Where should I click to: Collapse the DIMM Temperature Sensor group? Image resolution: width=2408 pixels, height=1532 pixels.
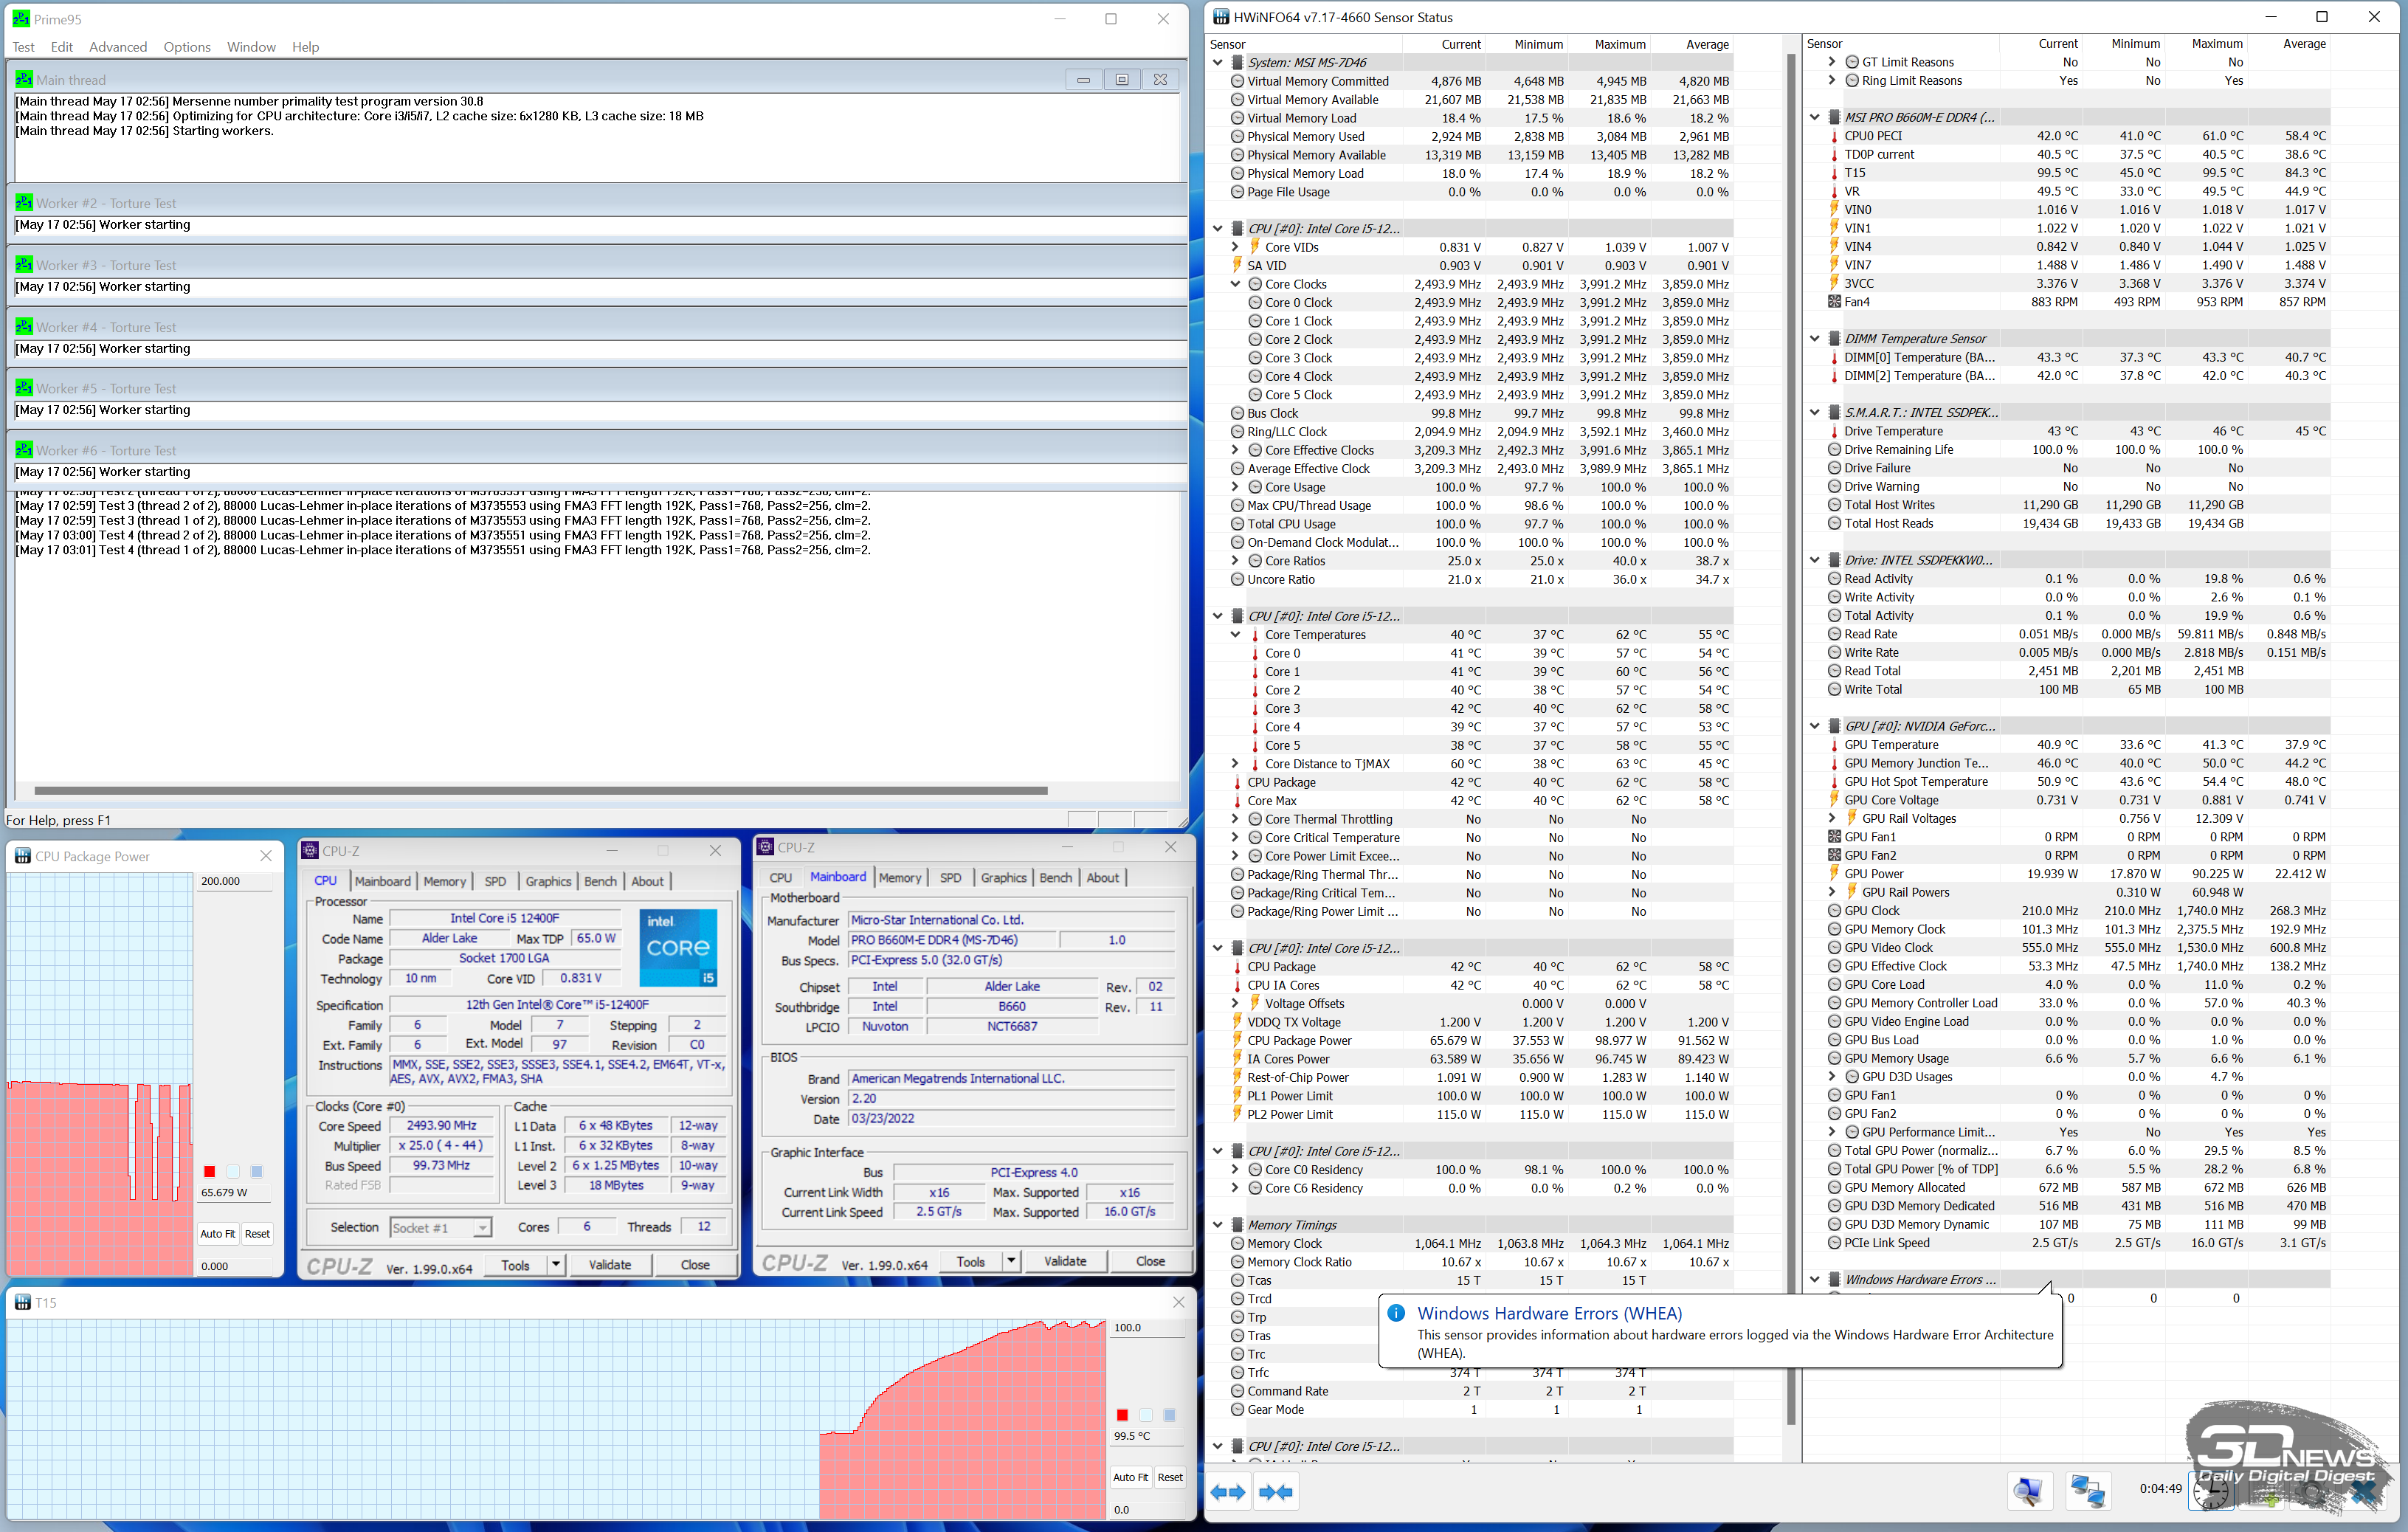pyautogui.click(x=1815, y=338)
